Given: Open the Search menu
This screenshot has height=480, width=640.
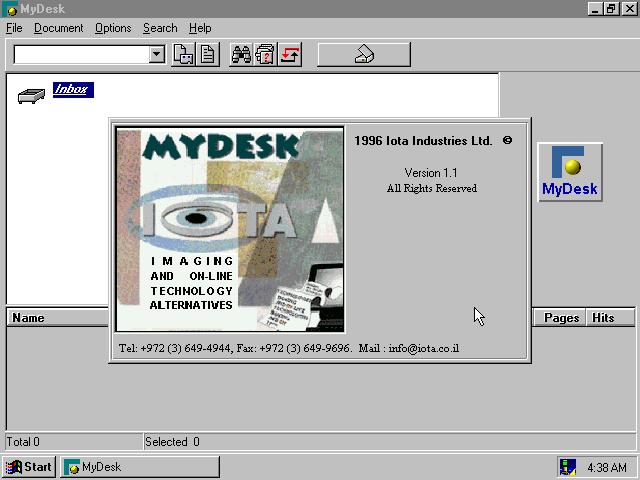Looking at the screenshot, I should (160, 28).
